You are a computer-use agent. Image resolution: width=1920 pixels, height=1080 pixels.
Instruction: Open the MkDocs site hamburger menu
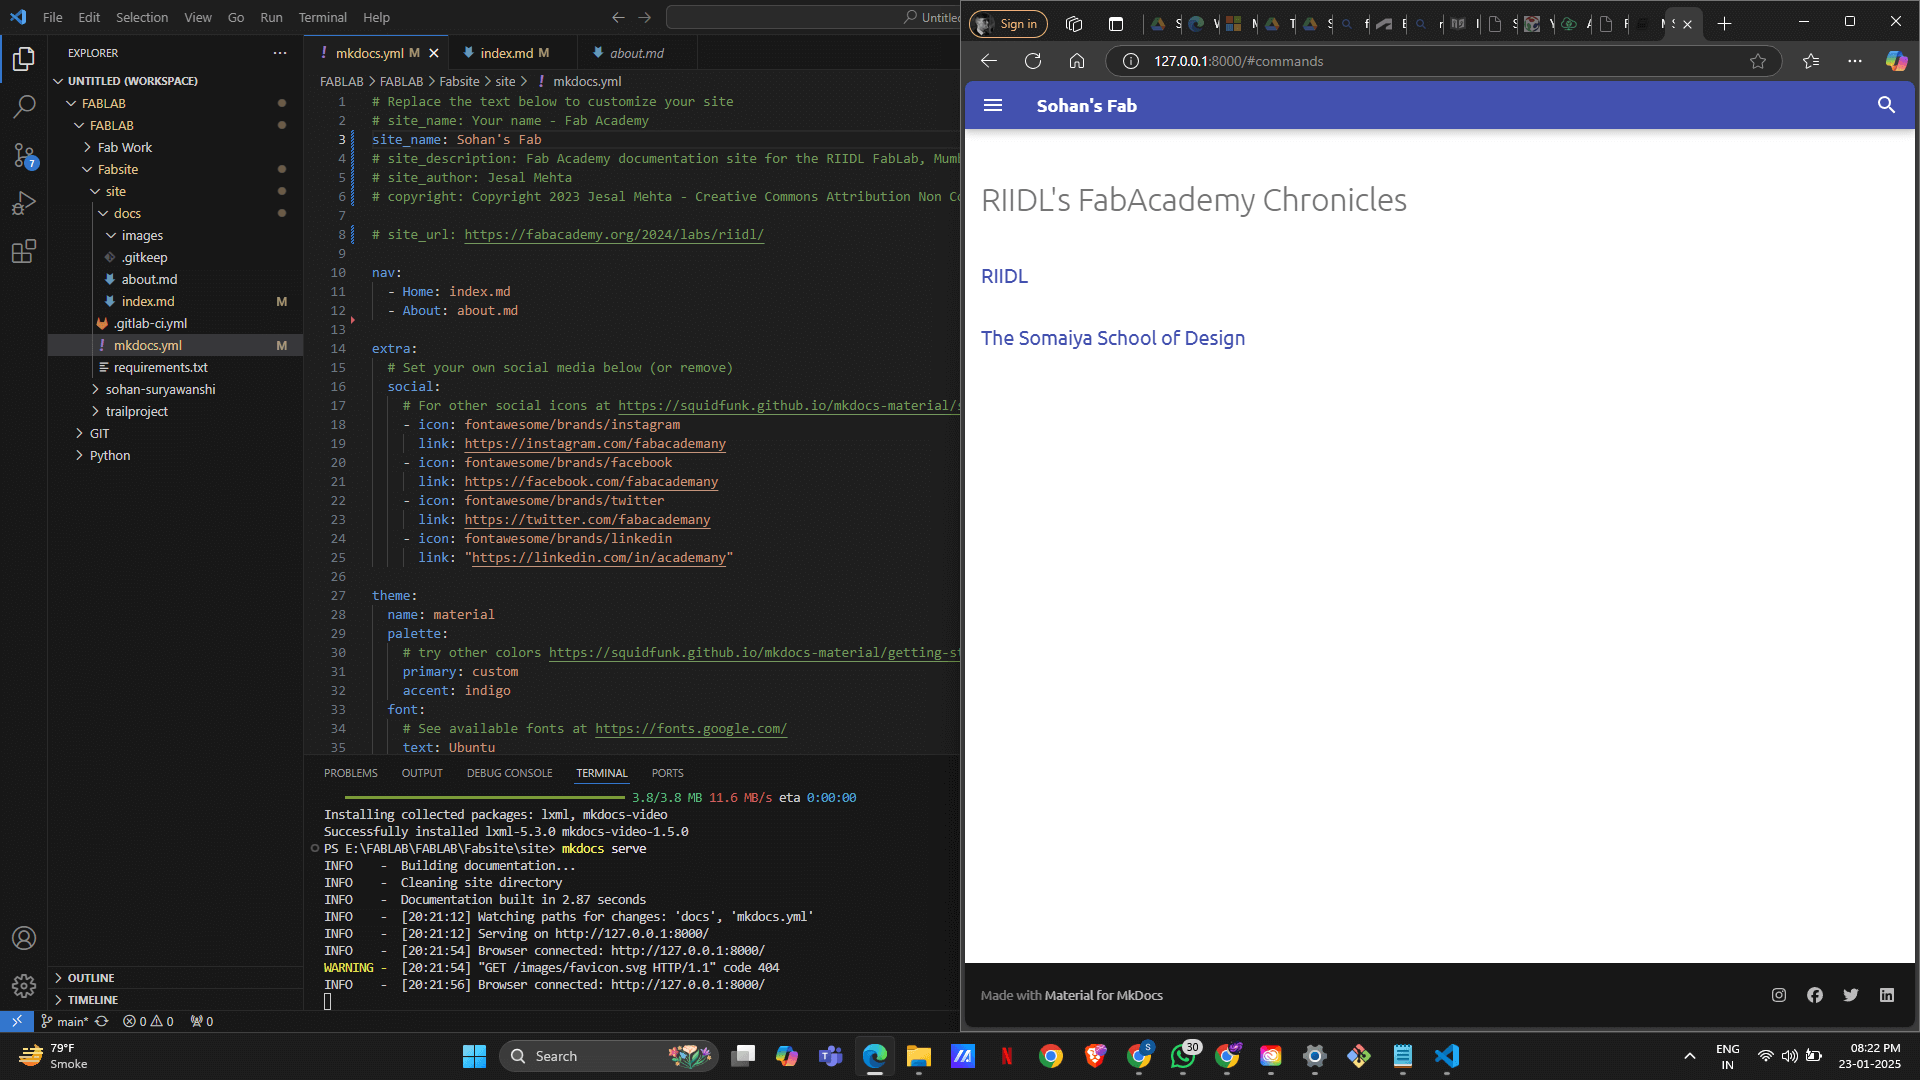point(993,105)
